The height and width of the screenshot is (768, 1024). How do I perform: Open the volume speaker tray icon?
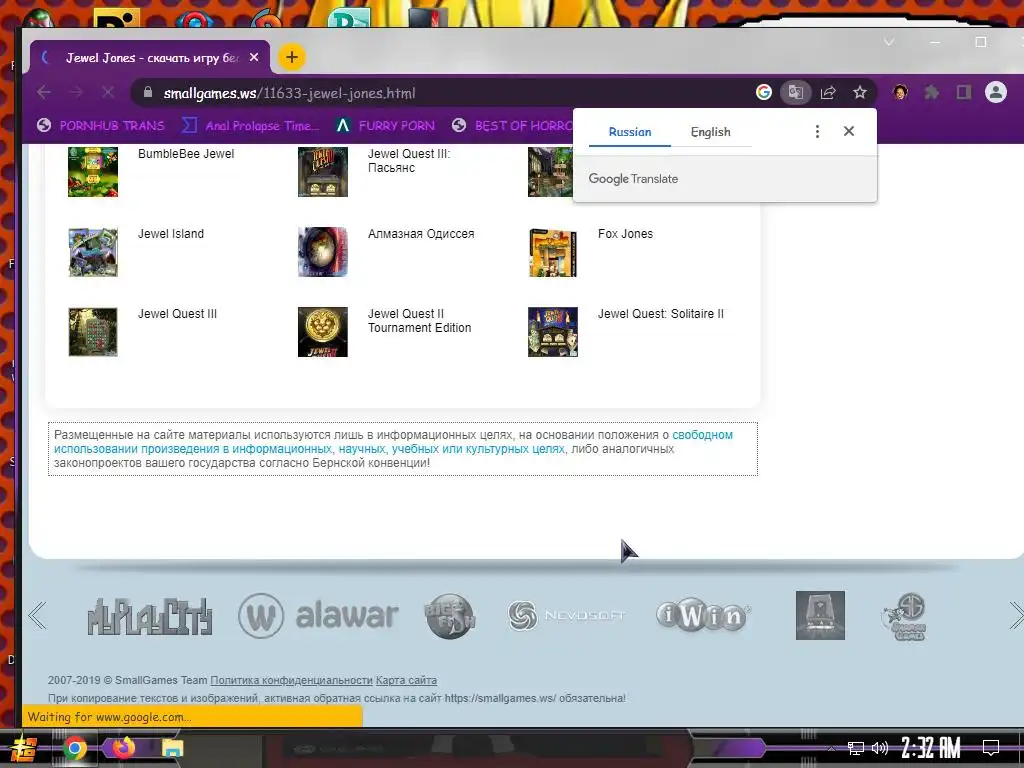coord(880,748)
